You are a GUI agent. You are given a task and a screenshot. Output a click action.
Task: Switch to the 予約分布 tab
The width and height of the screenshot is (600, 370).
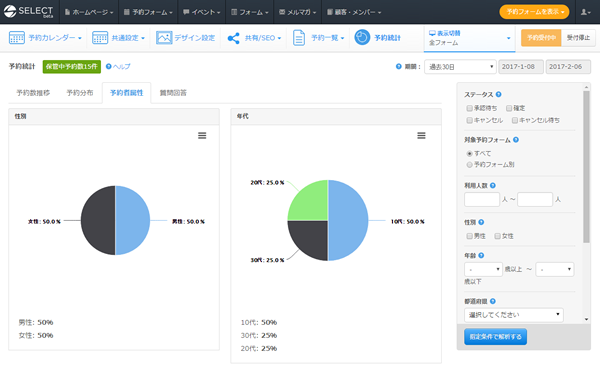[80, 93]
